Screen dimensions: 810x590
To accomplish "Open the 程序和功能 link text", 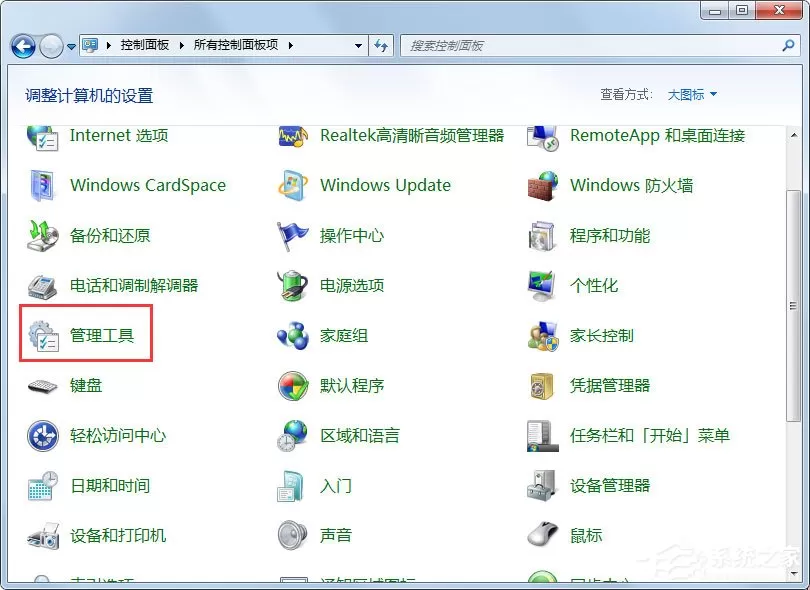I will pyautogui.click(x=610, y=236).
